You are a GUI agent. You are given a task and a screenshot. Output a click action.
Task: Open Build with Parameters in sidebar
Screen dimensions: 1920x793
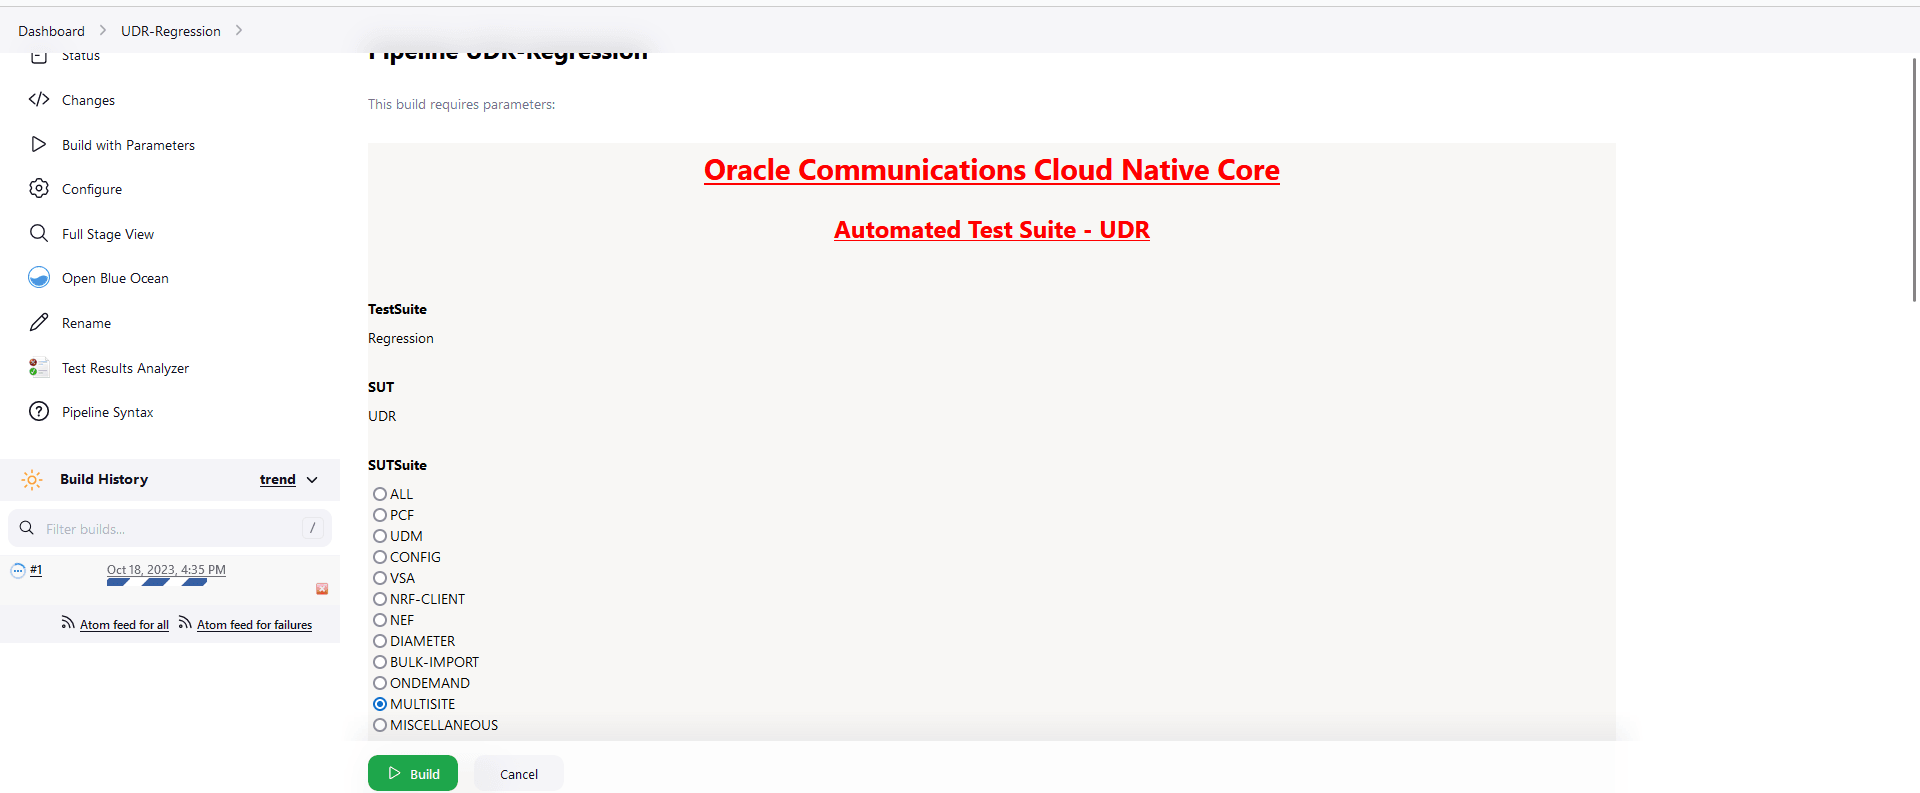coord(128,145)
